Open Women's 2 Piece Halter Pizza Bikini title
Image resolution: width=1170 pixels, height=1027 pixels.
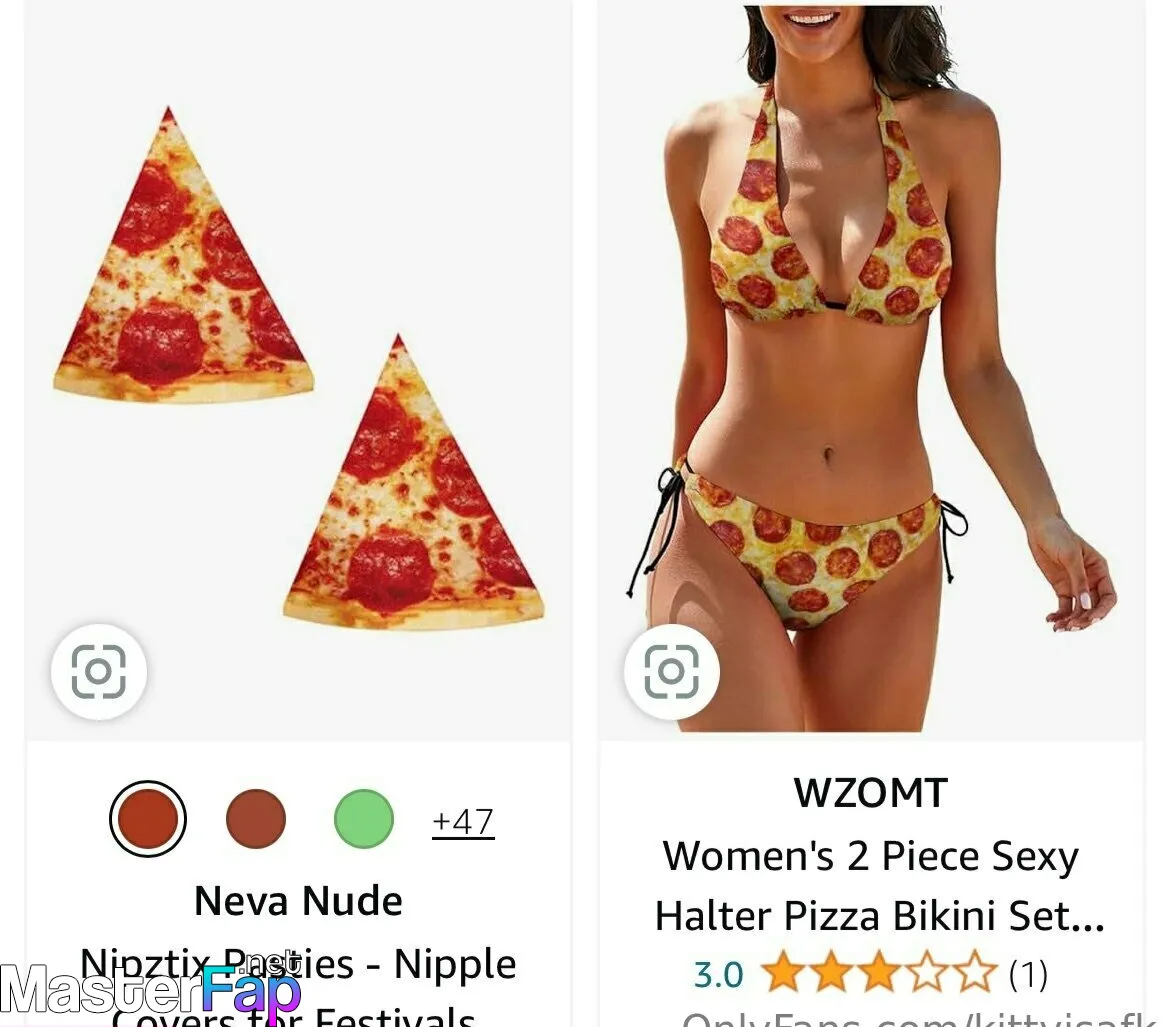(x=878, y=885)
